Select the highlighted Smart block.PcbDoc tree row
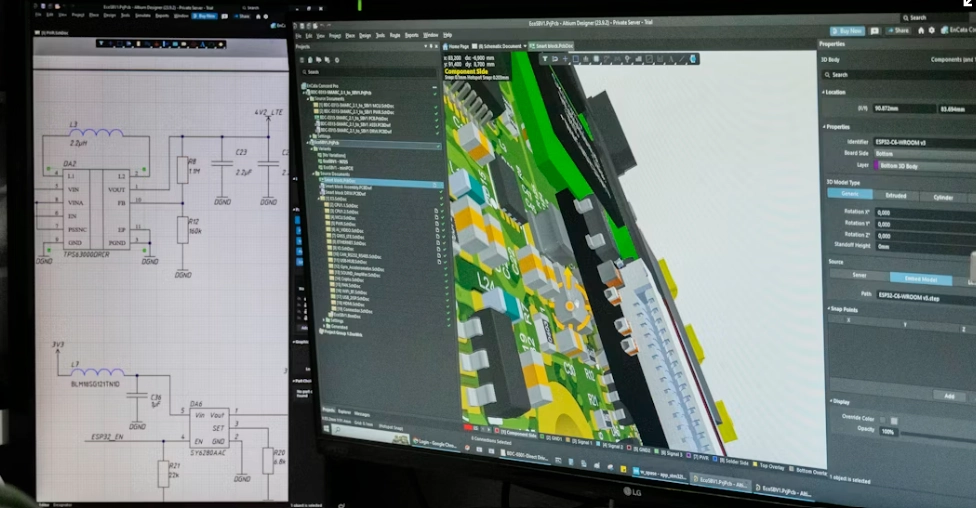The image size is (976, 508). (380, 181)
